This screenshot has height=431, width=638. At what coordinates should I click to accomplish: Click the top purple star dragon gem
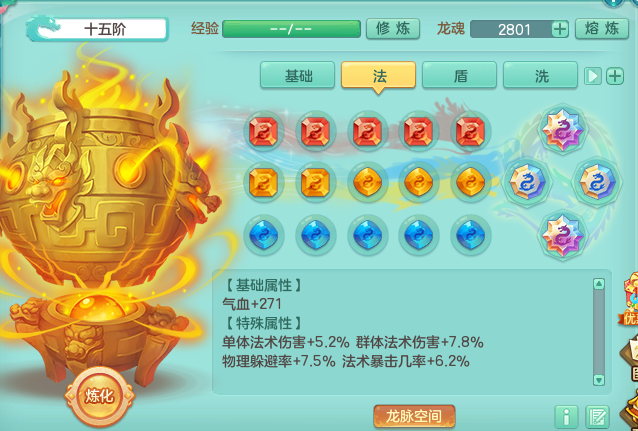click(x=563, y=129)
